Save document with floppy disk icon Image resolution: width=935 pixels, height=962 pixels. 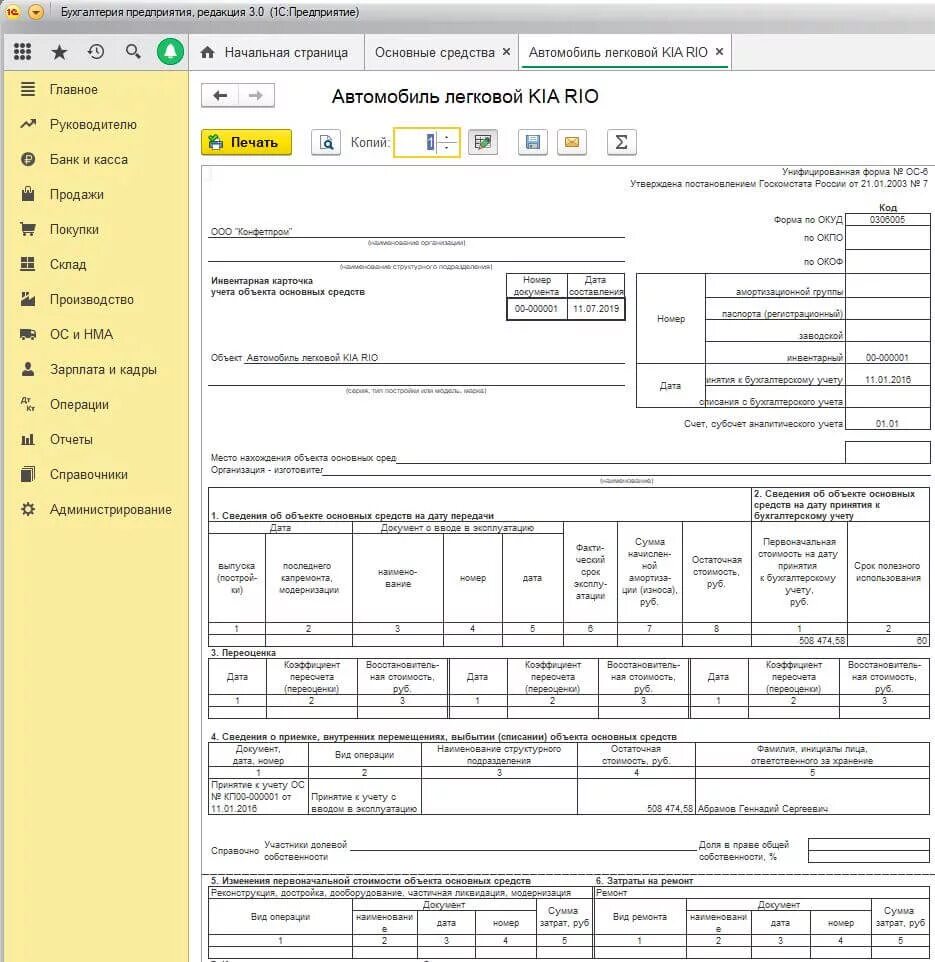[x=533, y=142]
